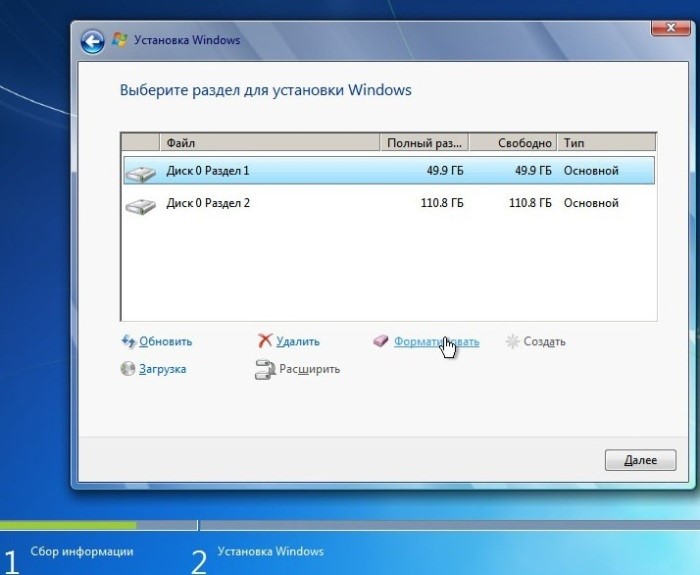Click the drive icon next to Расширить
Viewport: 700px width, 575px height.
click(x=265, y=370)
